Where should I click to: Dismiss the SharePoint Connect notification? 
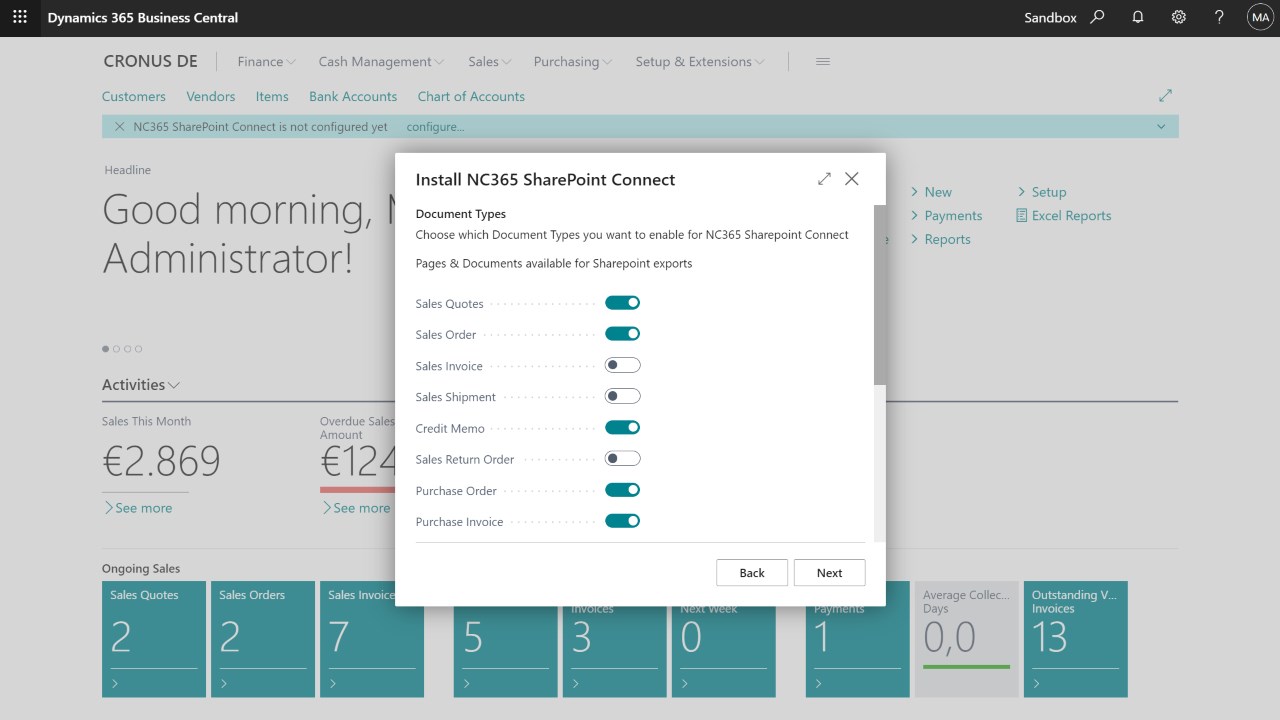coord(120,127)
